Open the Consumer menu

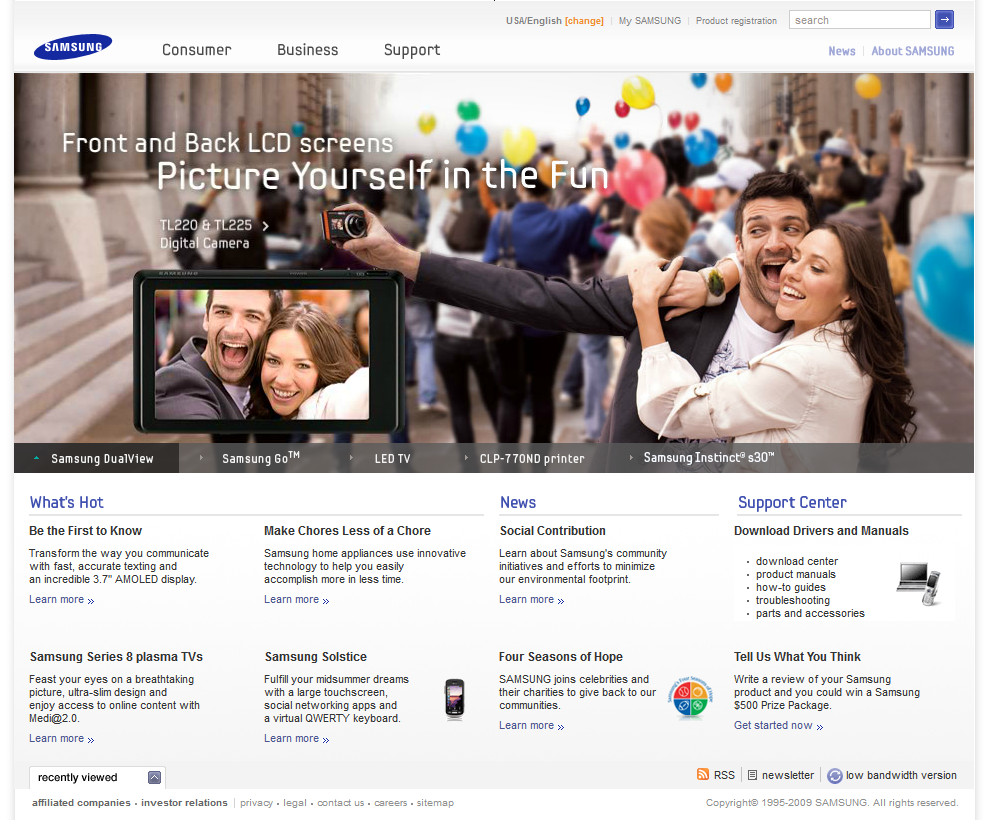point(196,50)
